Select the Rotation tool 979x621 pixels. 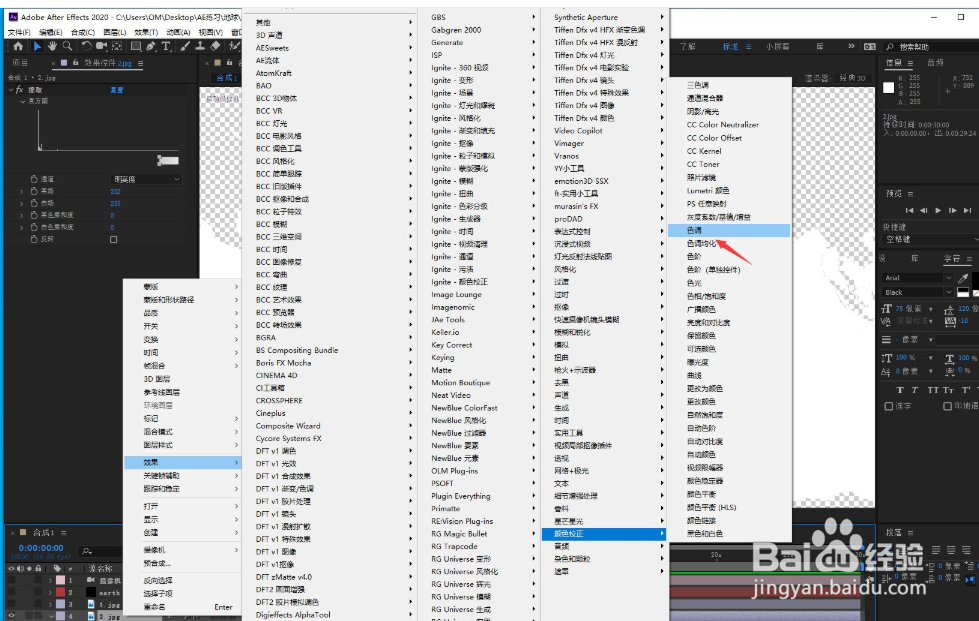(86, 46)
